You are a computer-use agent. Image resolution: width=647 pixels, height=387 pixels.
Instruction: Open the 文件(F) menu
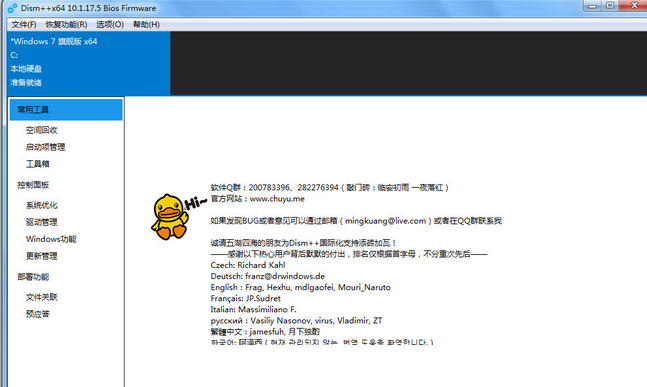point(24,25)
